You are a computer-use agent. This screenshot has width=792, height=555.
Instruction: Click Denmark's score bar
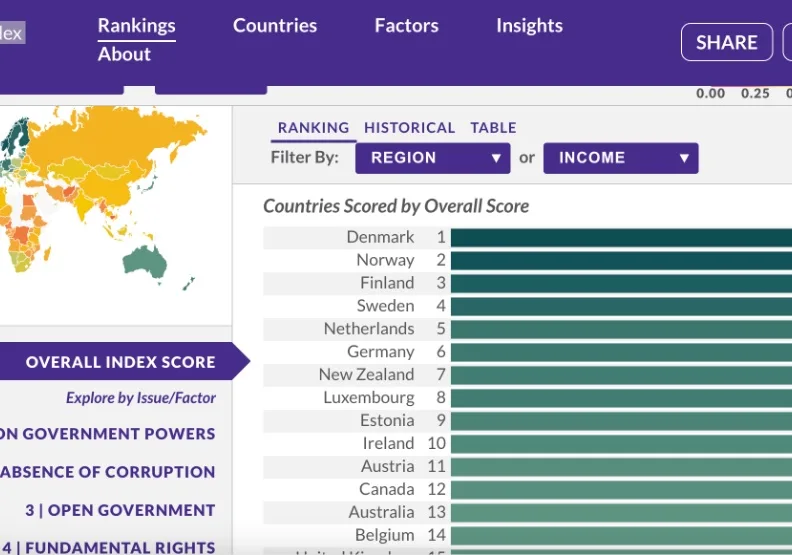621,237
